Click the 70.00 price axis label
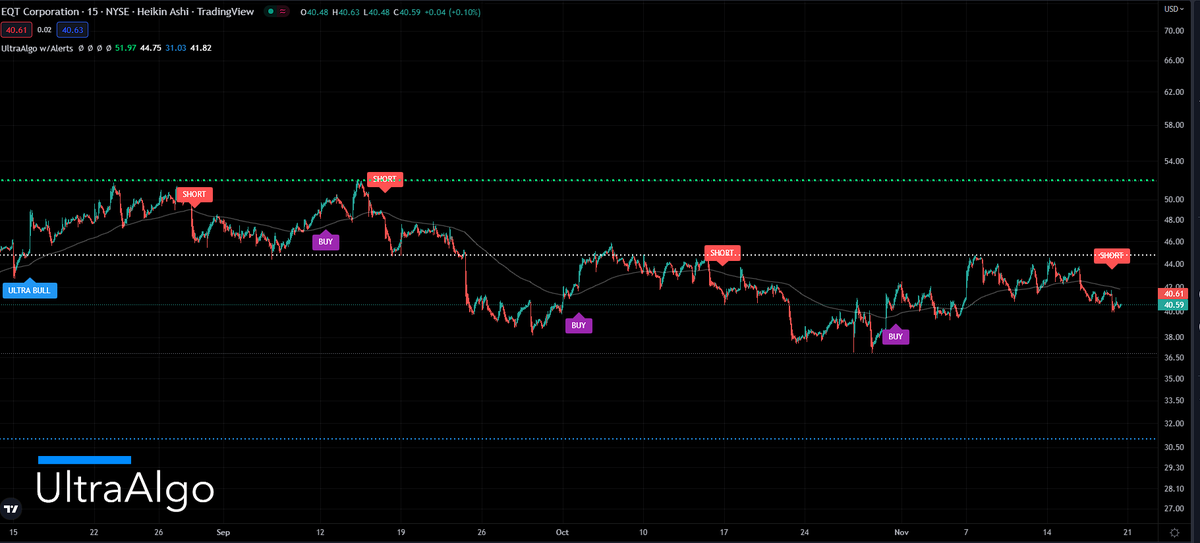Viewport: 1200px width, 543px height. tap(1174, 31)
